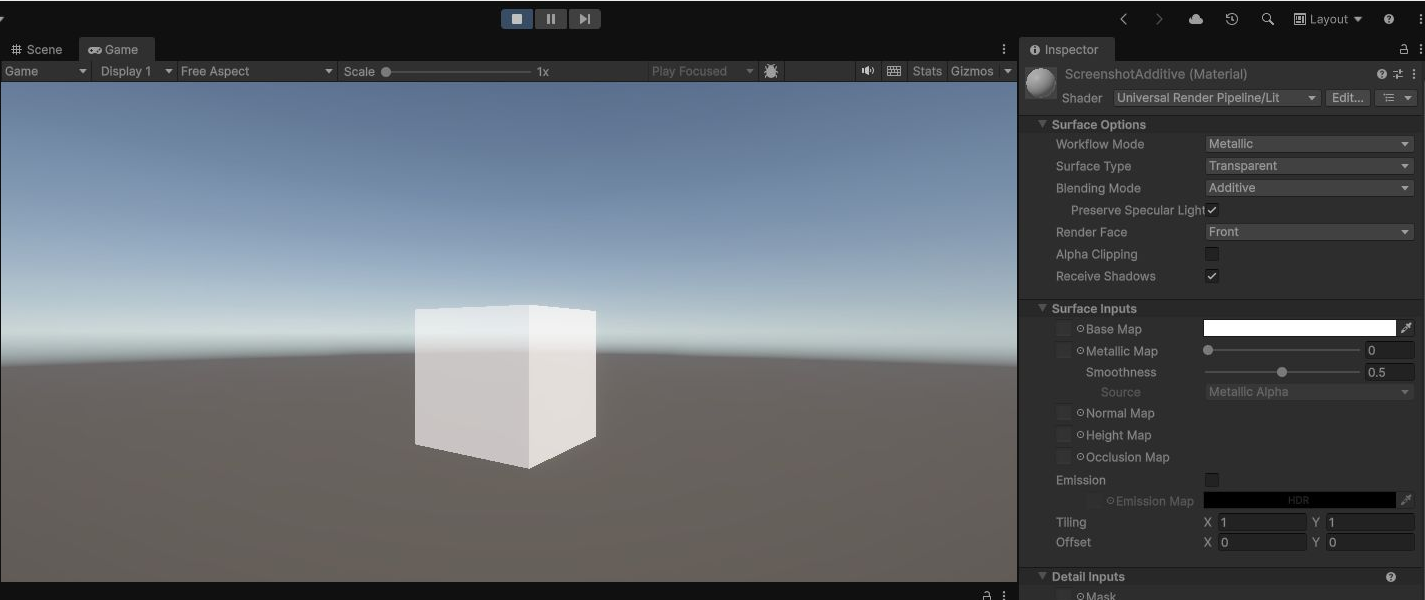Click the material preview sphere icon
The image size is (1425, 600).
(1041, 83)
